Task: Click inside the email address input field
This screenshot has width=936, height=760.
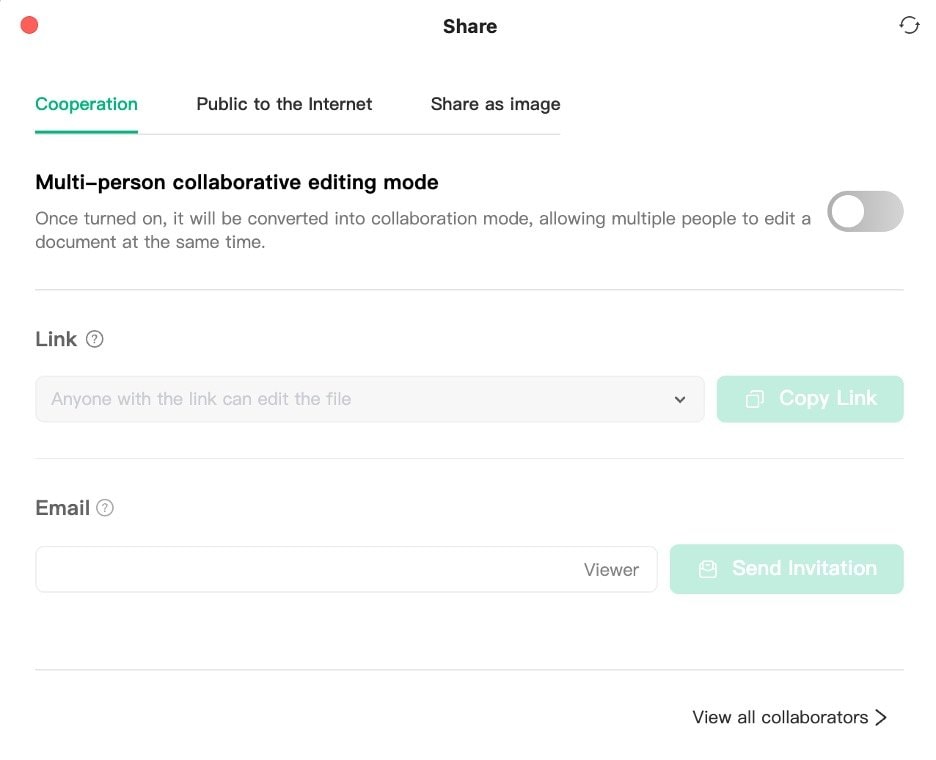Action: 300,569
